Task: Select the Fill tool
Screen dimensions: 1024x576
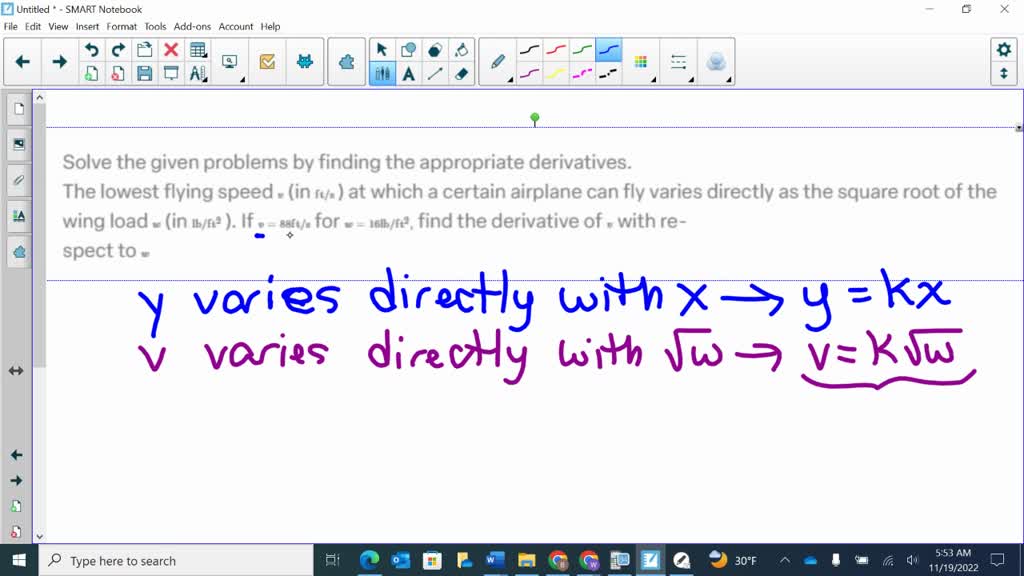Action: 463,49
